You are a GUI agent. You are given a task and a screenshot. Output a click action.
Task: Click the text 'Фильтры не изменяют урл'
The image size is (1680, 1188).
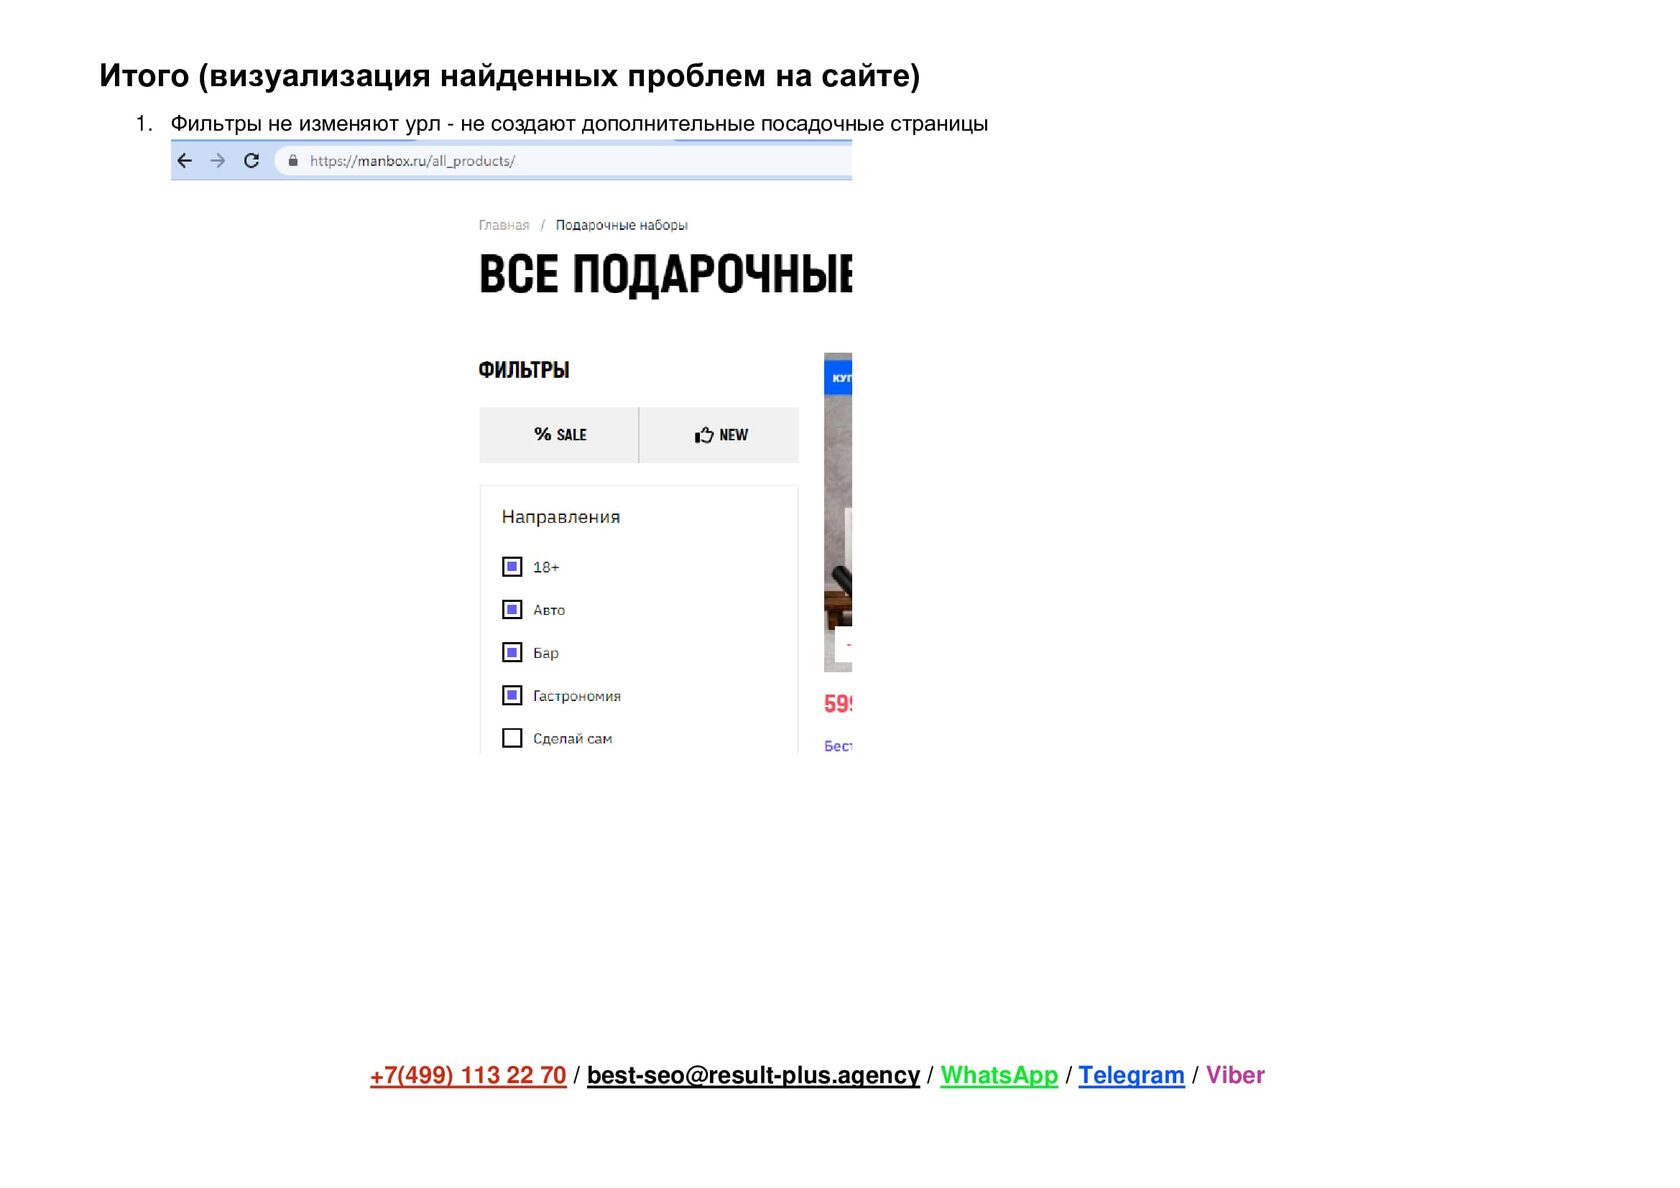point(306,124)
